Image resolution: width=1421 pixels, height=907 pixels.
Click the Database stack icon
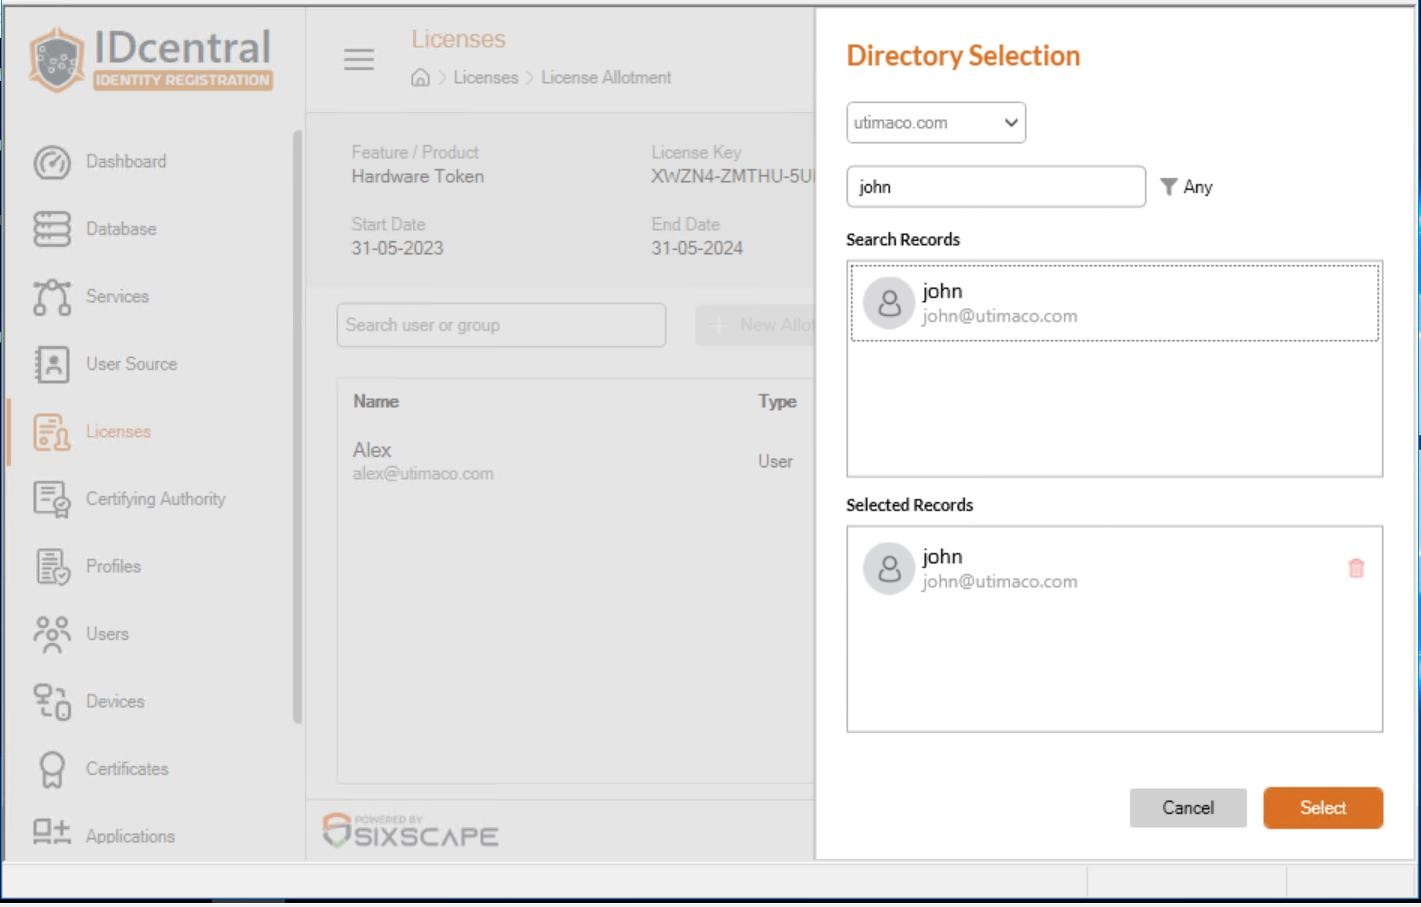coord(52,229)
